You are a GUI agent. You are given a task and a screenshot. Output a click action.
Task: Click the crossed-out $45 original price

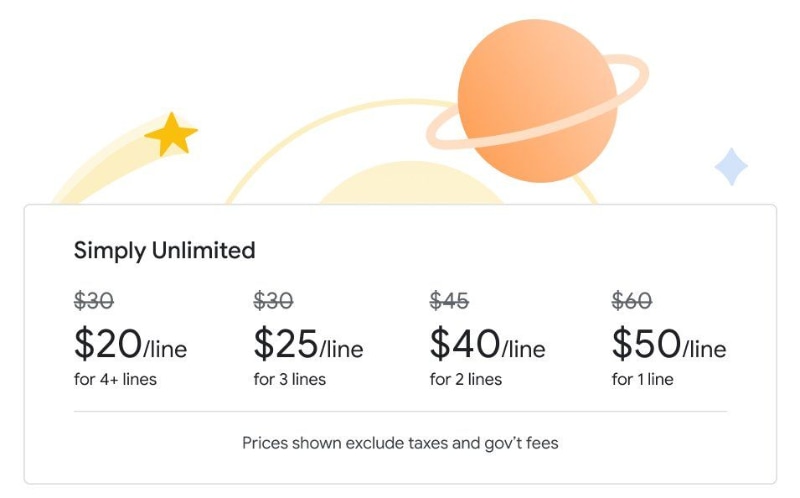[x=449, y=300]
